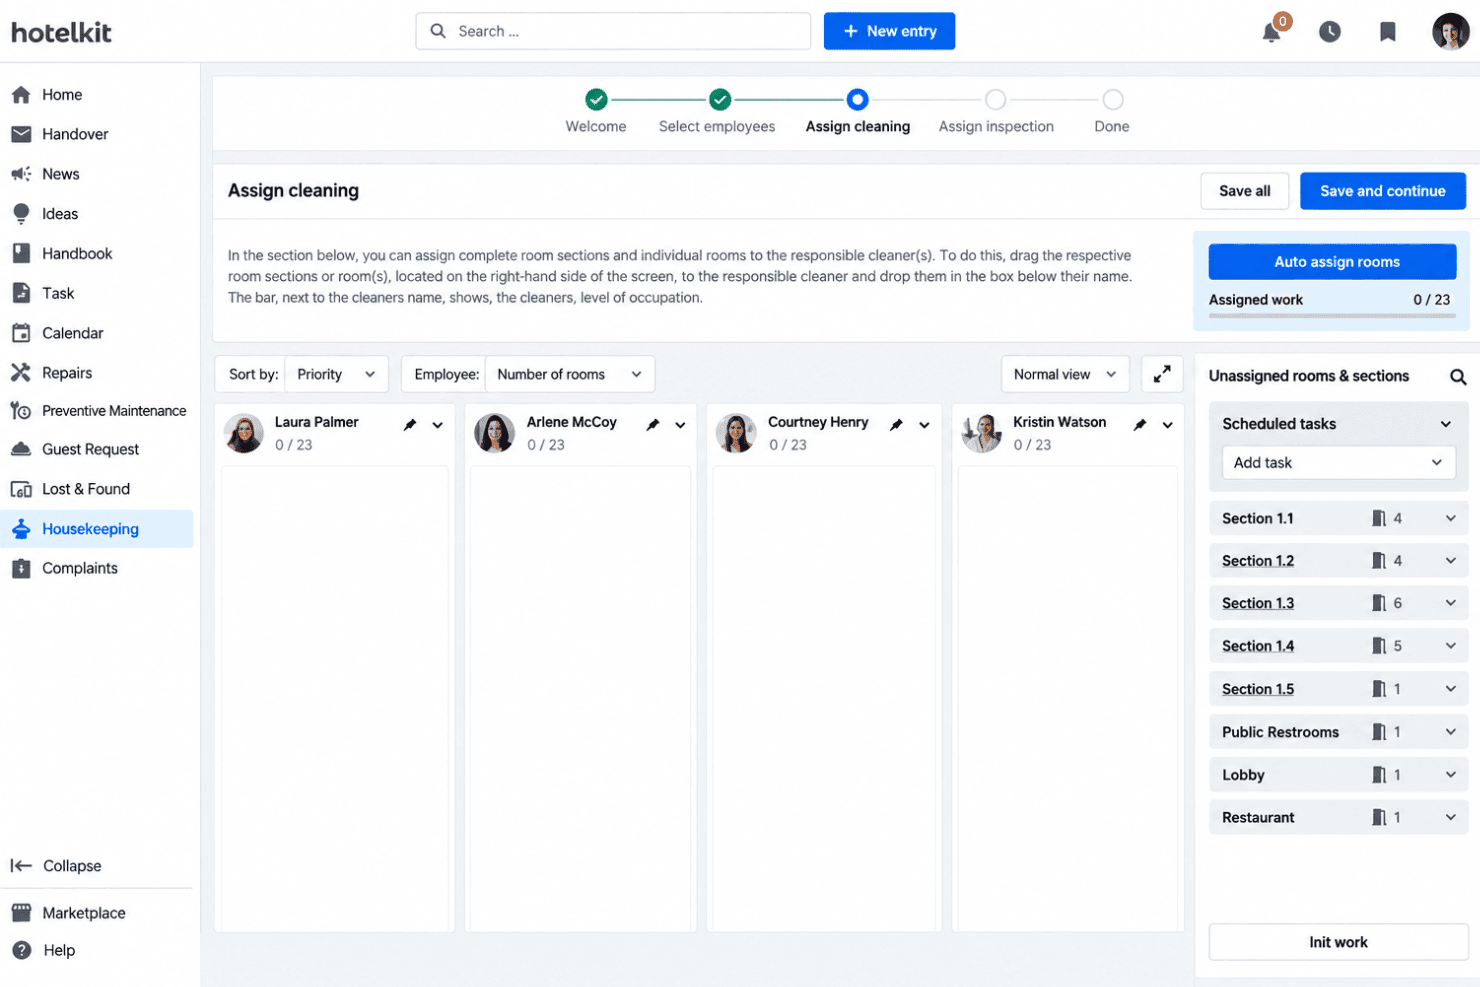Pin Kristin Watson's column
This screenshot has height=987, width=1480.
click(1139, 425)
